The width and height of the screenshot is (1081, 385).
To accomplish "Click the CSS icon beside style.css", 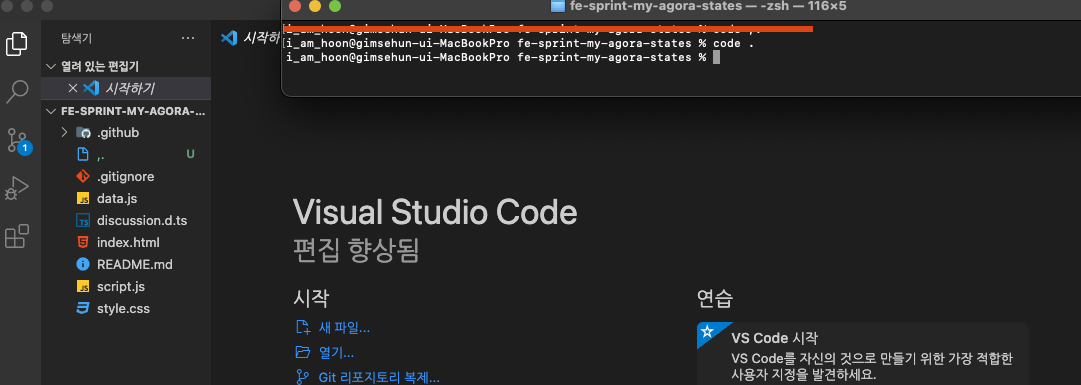I will click(x=83, y=308).
